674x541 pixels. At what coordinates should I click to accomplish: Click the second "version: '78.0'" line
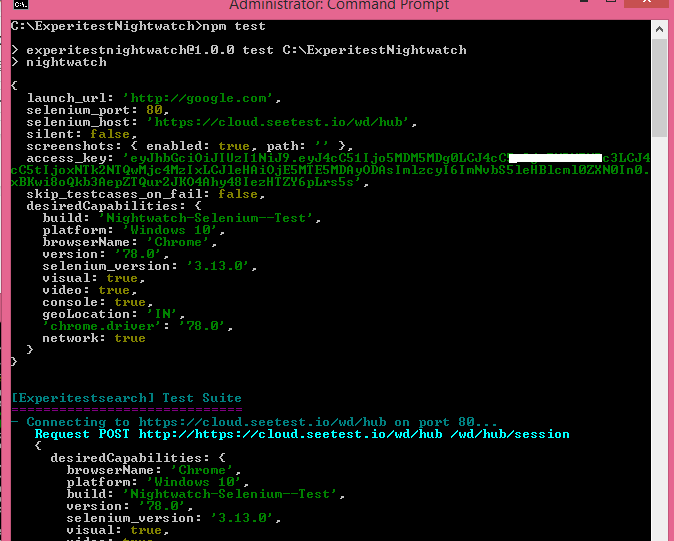click(x=129, y=507)
